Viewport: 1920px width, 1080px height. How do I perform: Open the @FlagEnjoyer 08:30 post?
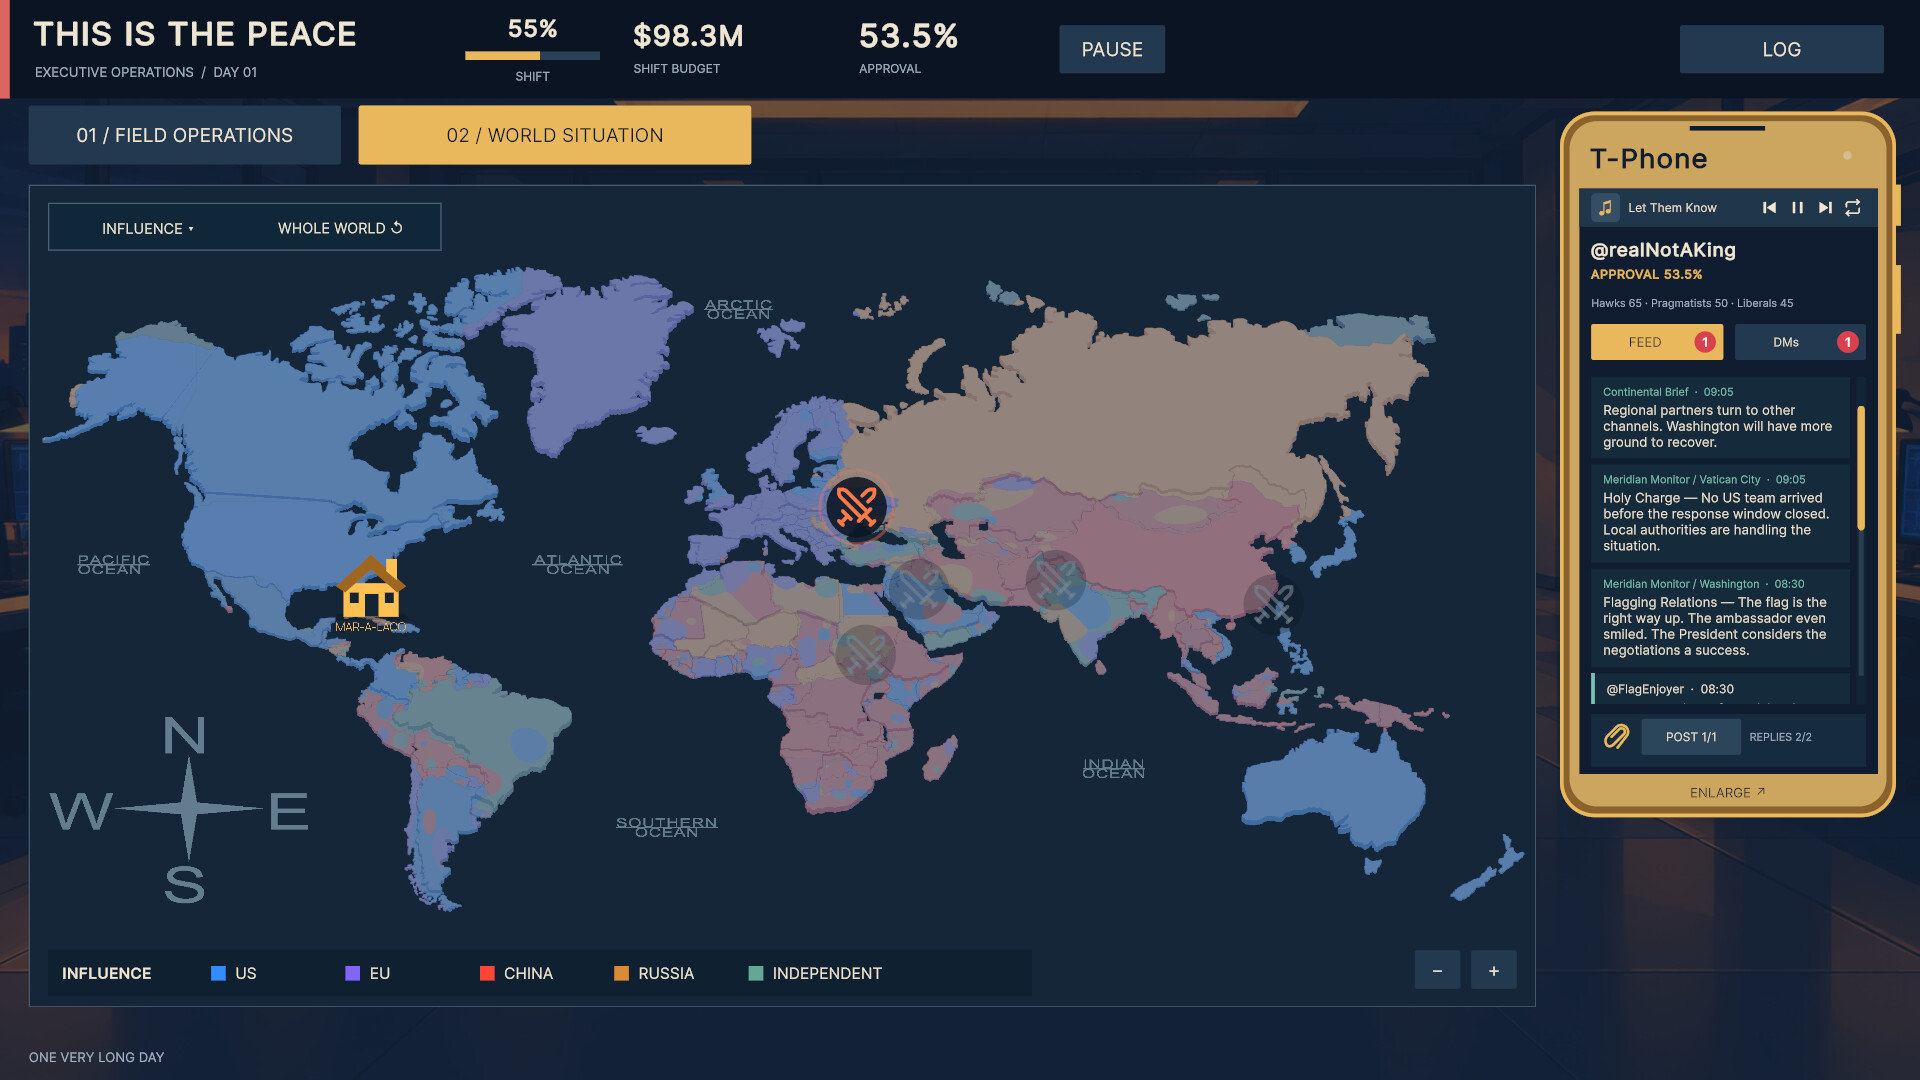tap(1720, 689)
